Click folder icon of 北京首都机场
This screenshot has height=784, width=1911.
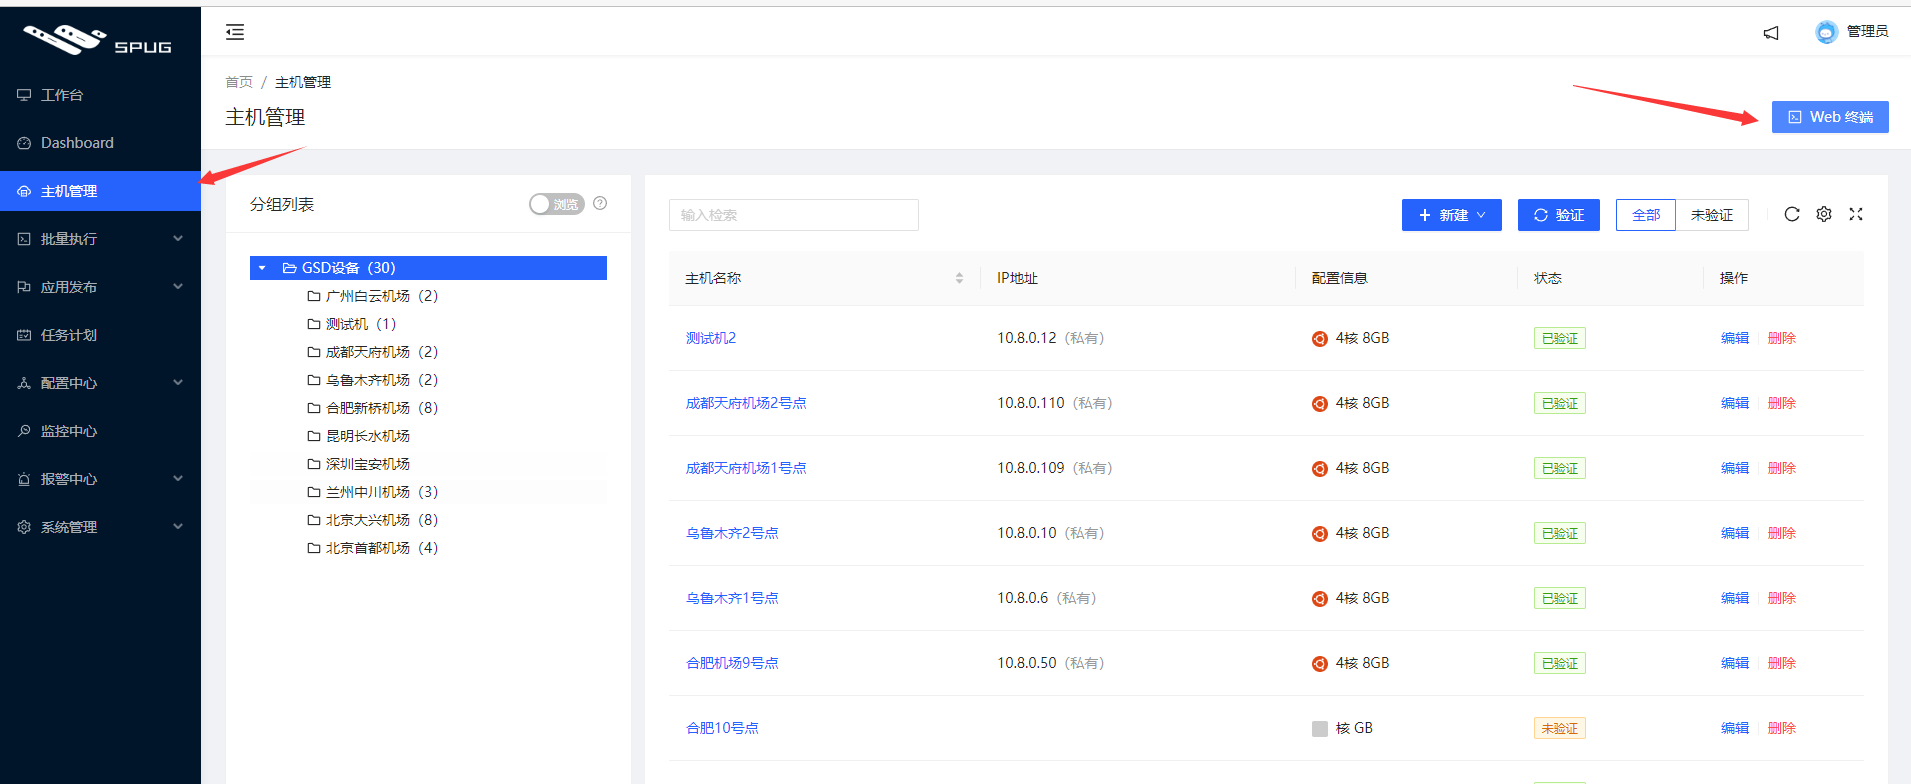[314, 548]
